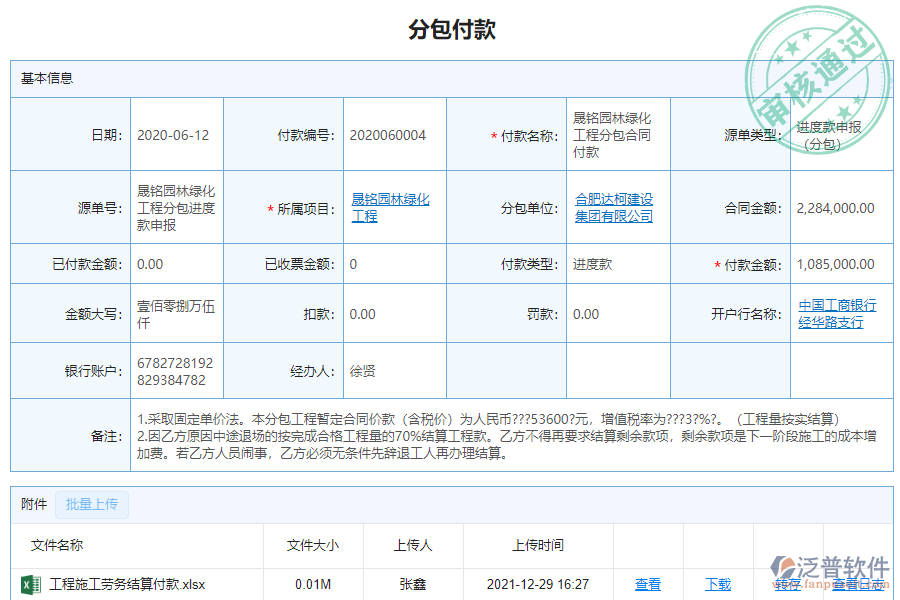Click the 泛普软件 logo watermark

click(x=830, y=565)
